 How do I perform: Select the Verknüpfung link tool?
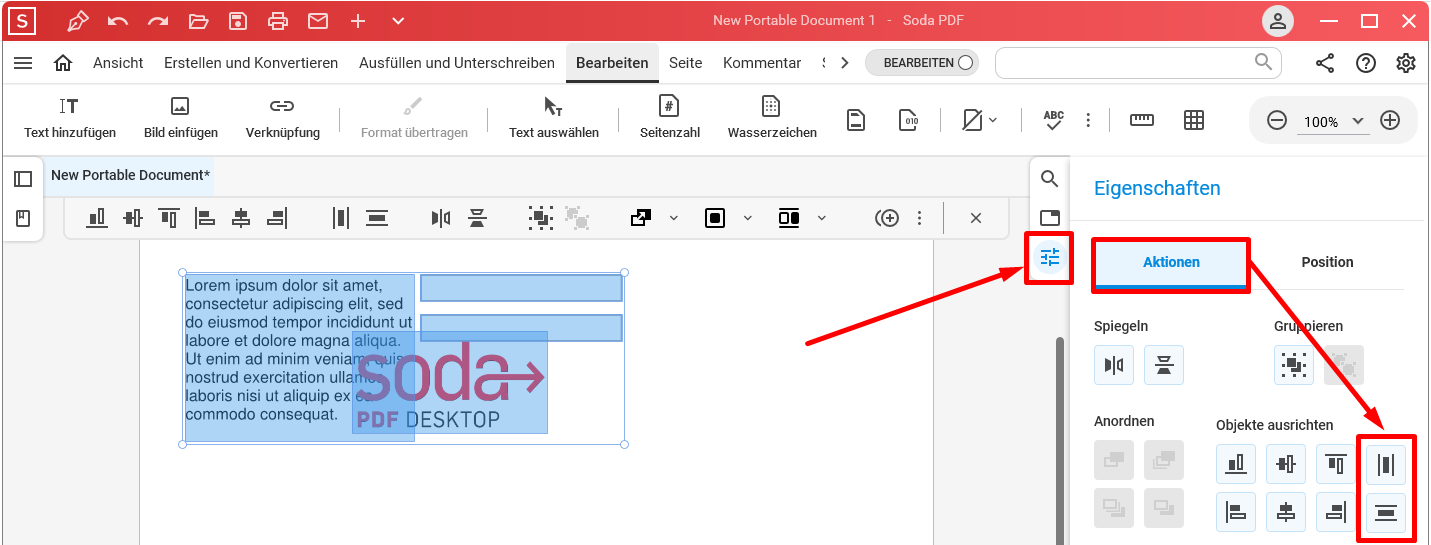pos(282,118)
